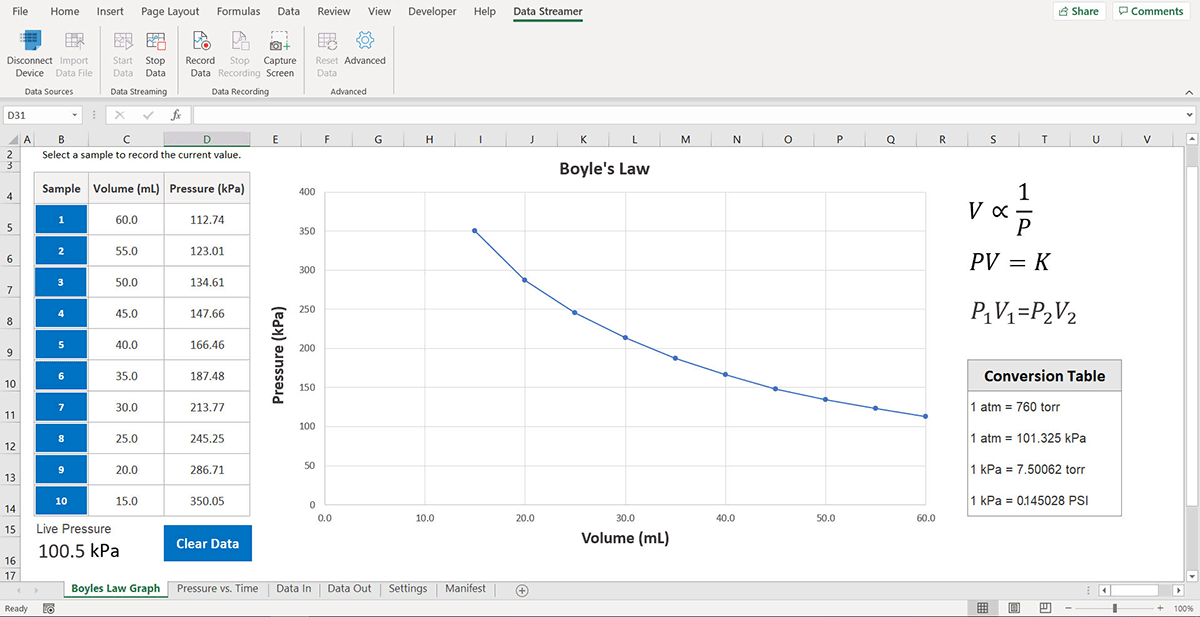This screenshot has height=617, width=1200.
Task: Add a new sheet with plus icon
Action: (x=521, y=590)
